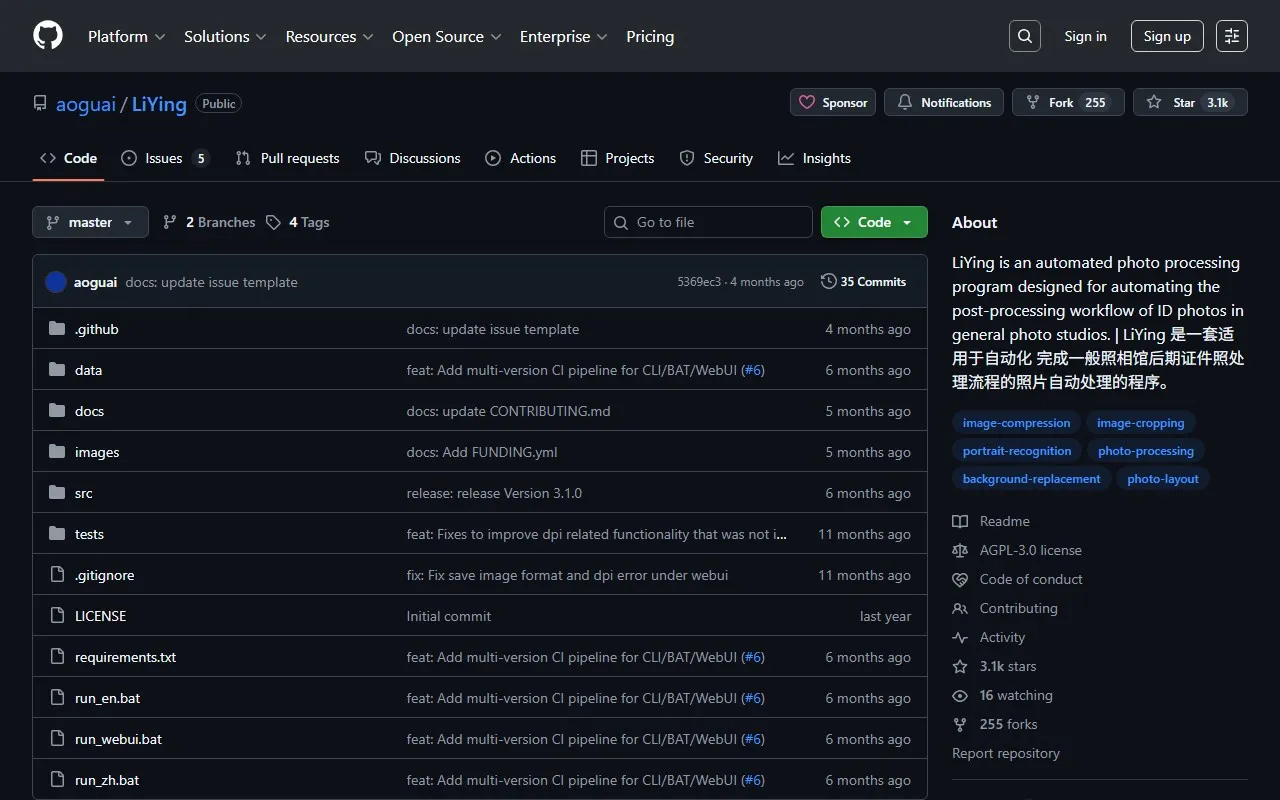Go to the Insights tab

point(814,158)
